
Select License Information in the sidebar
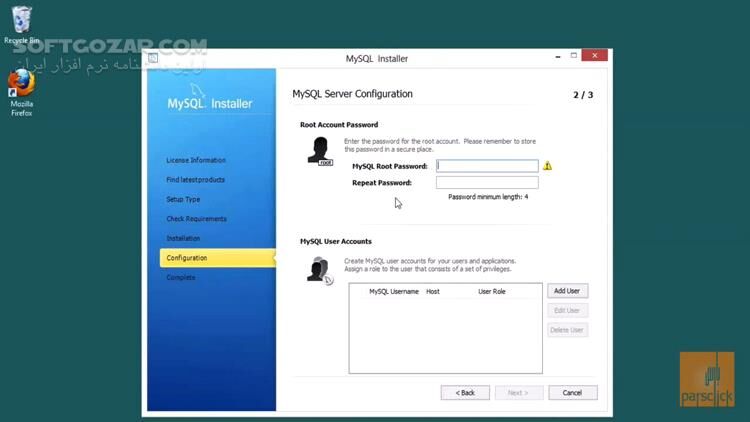[x=196, y=160]
